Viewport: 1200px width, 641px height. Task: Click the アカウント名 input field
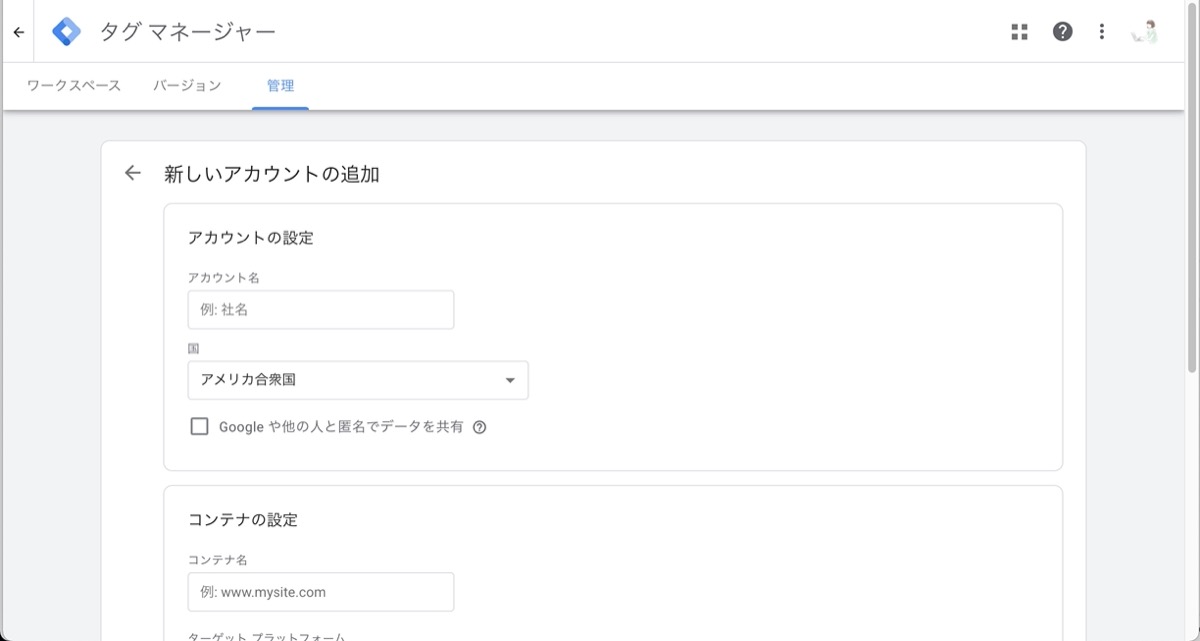point(321,310)
